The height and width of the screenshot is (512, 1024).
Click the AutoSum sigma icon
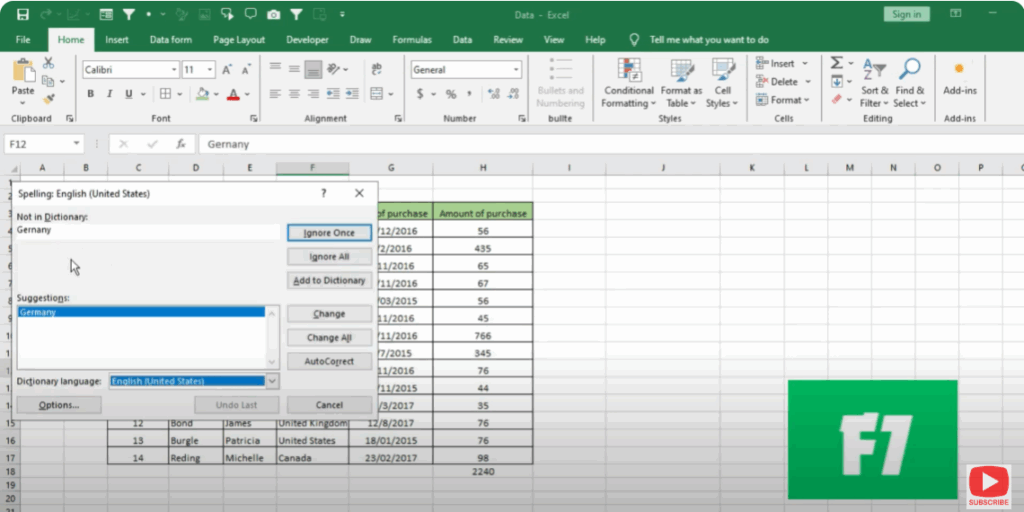tap(836, 63)
